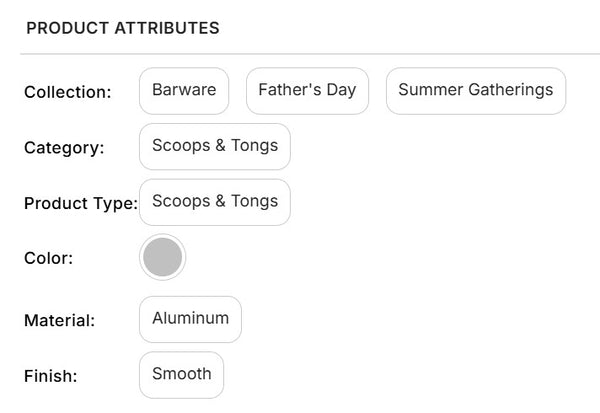Select the Scoops & Tongs Product Type chip
Screen dimensions: 600x413
tap(215, 202)
